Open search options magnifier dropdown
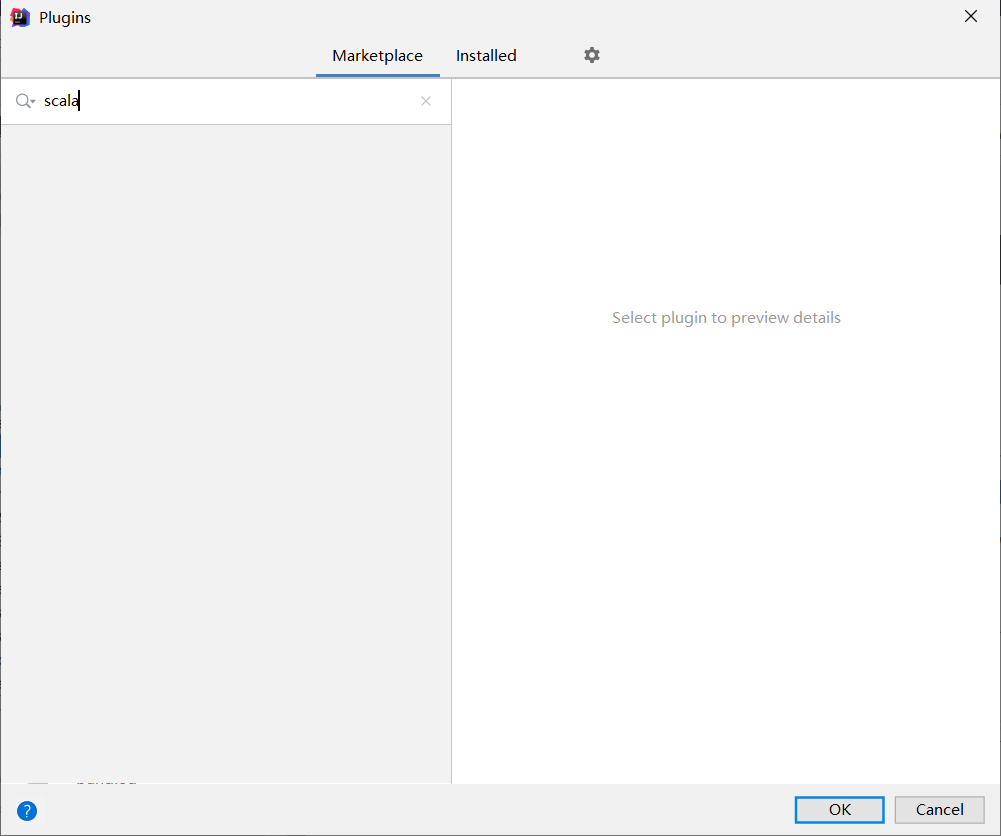Screen dimensions: 1001x836 coord(25,101)
